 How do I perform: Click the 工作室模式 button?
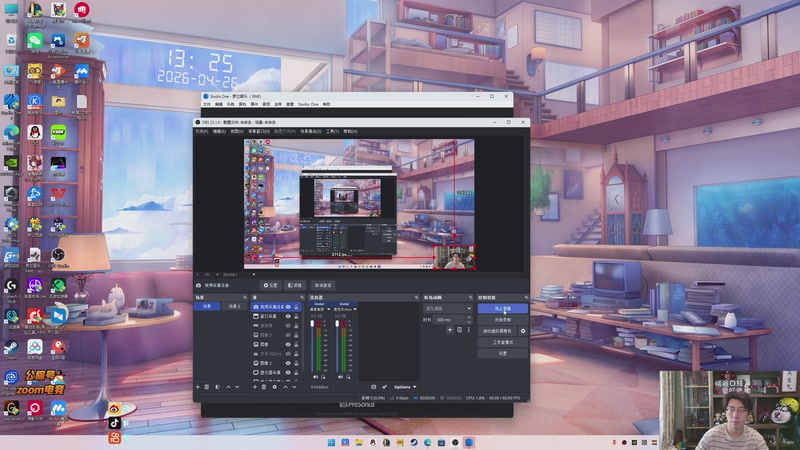point(503,342)
